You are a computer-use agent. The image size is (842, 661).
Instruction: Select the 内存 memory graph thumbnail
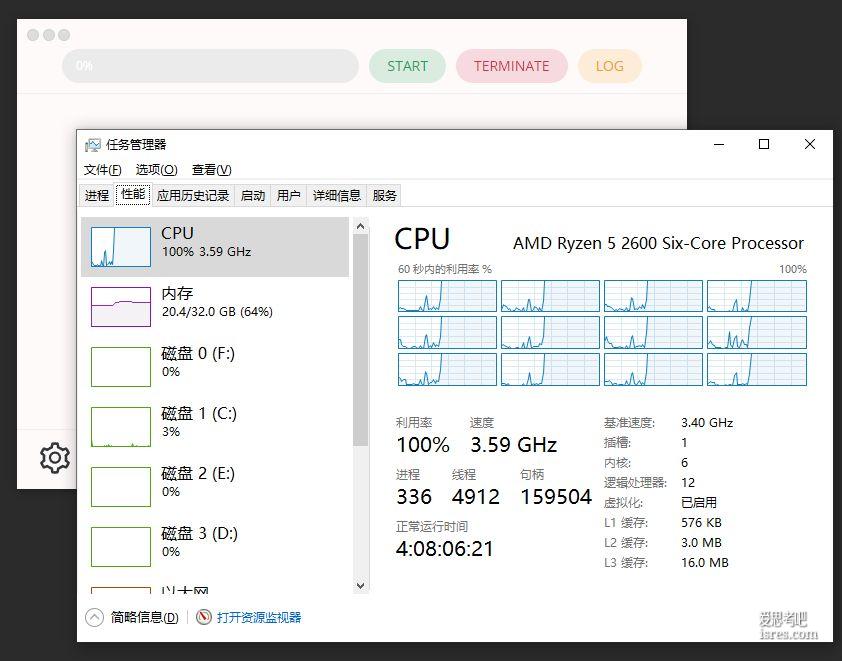click(x=121, y=307)
